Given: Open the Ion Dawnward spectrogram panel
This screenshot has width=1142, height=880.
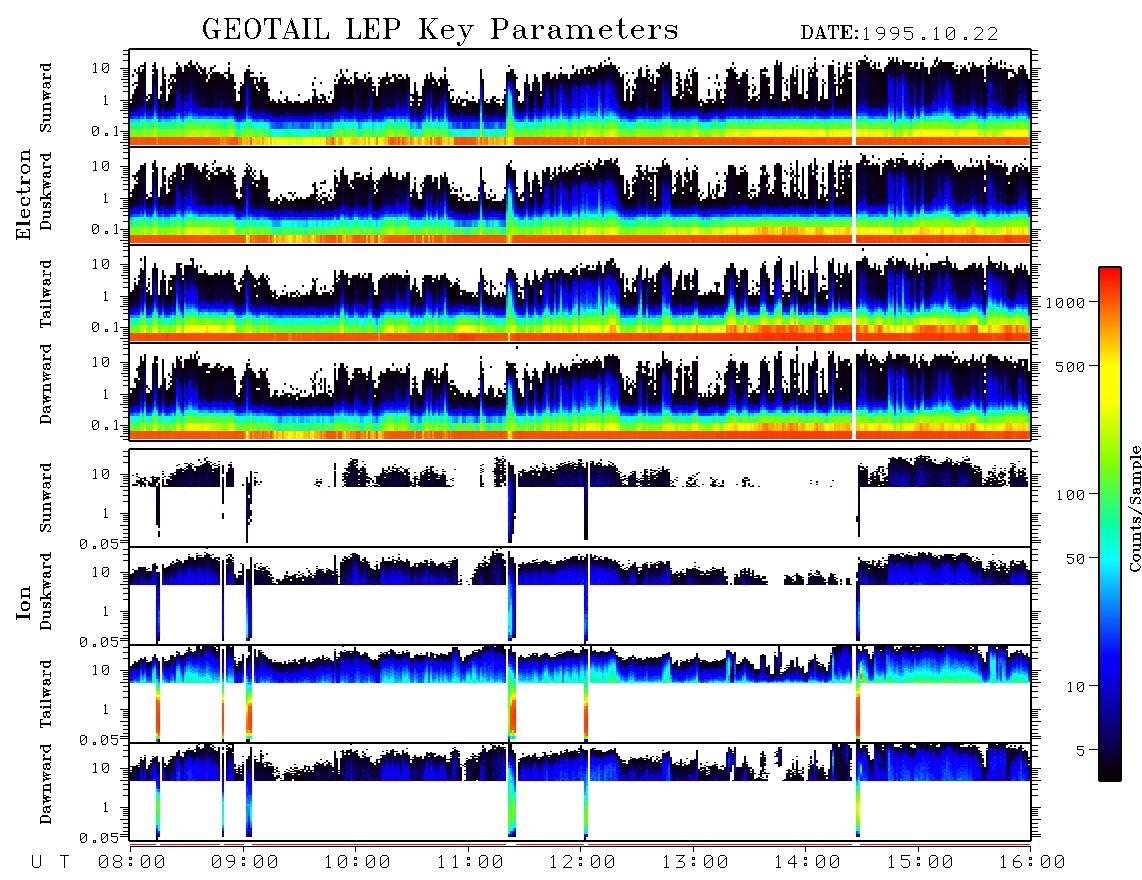Looking at the screenshot, I should [580, 792].
